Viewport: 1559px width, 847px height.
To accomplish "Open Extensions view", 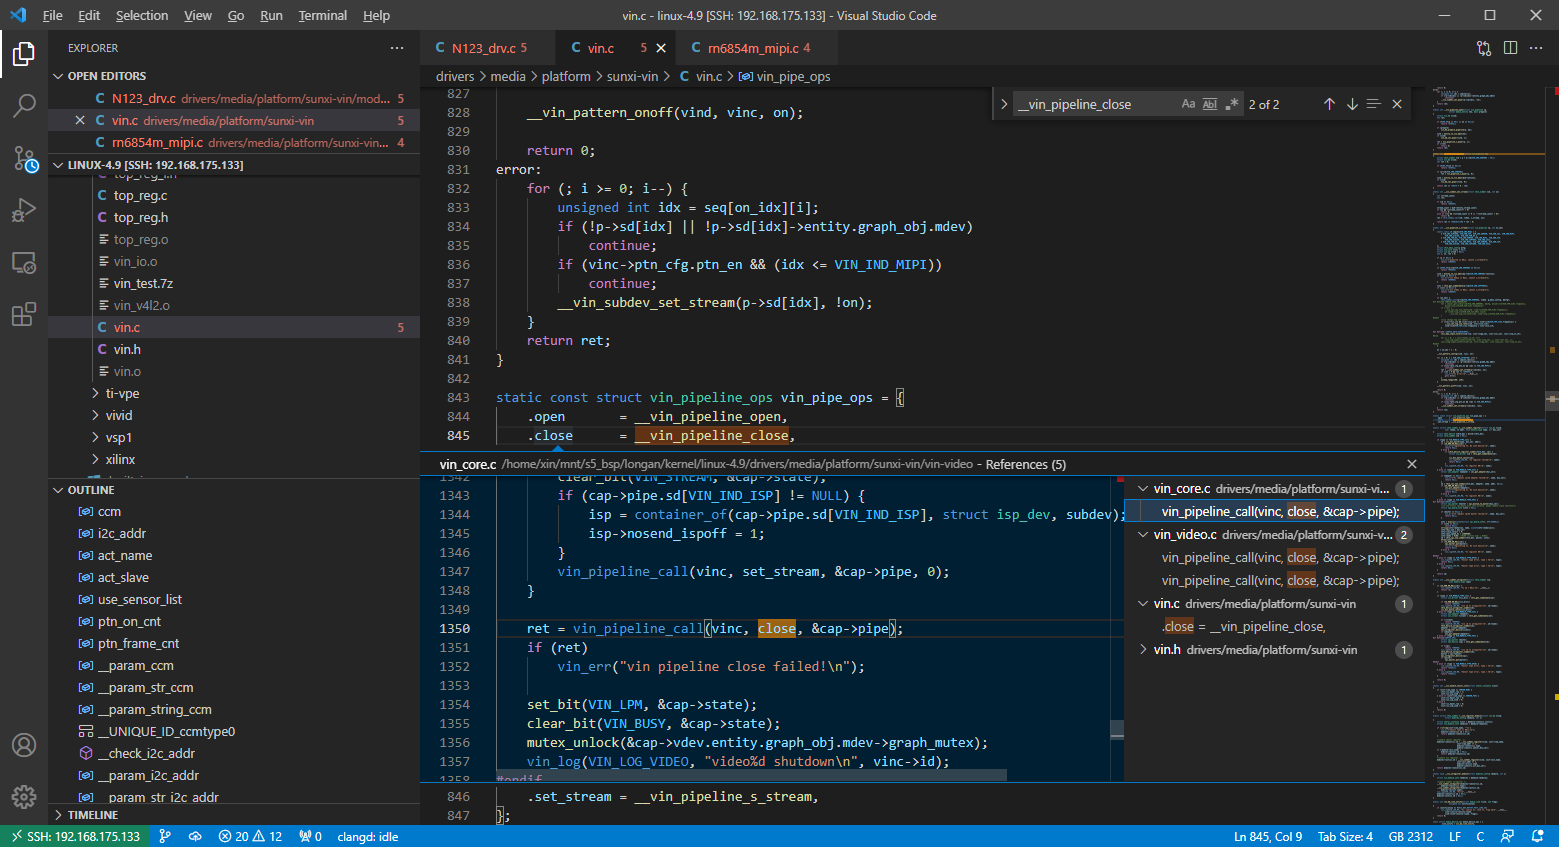I will click(24, 315).
